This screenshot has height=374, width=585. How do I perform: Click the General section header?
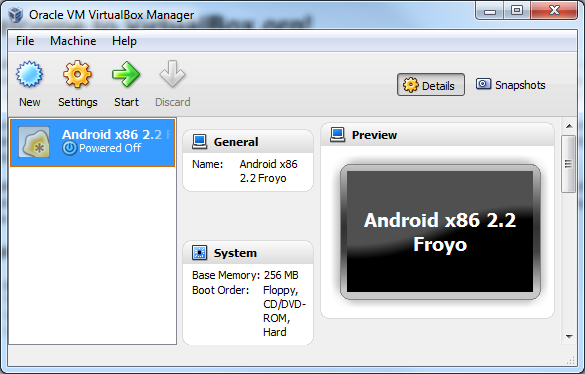248,142
